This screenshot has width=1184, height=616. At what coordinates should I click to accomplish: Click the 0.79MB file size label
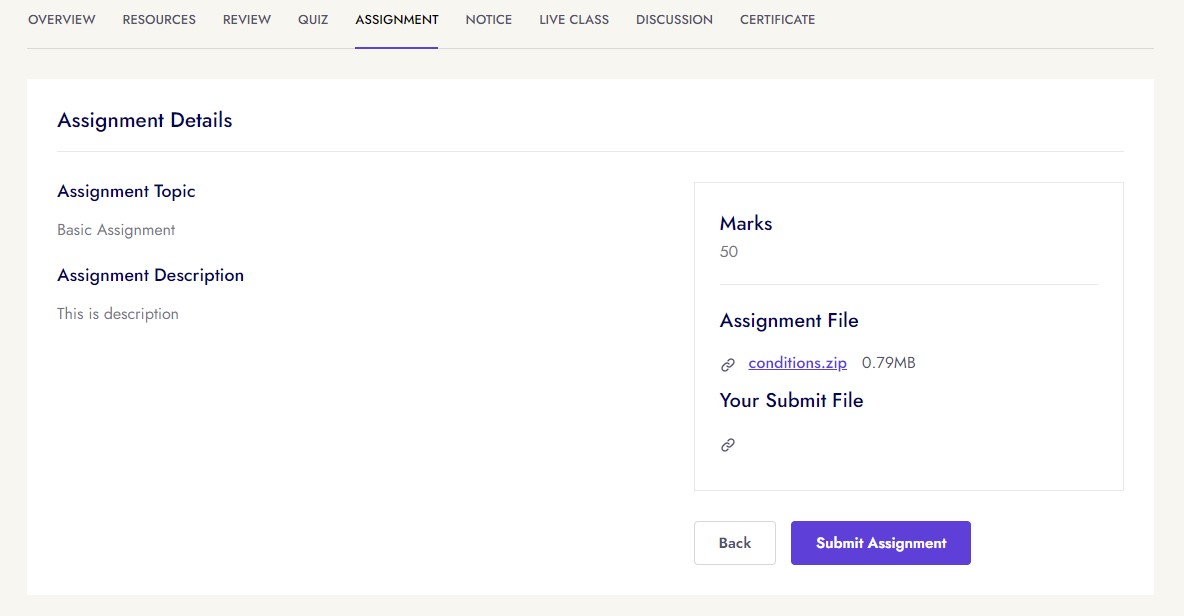click(888, 363)
